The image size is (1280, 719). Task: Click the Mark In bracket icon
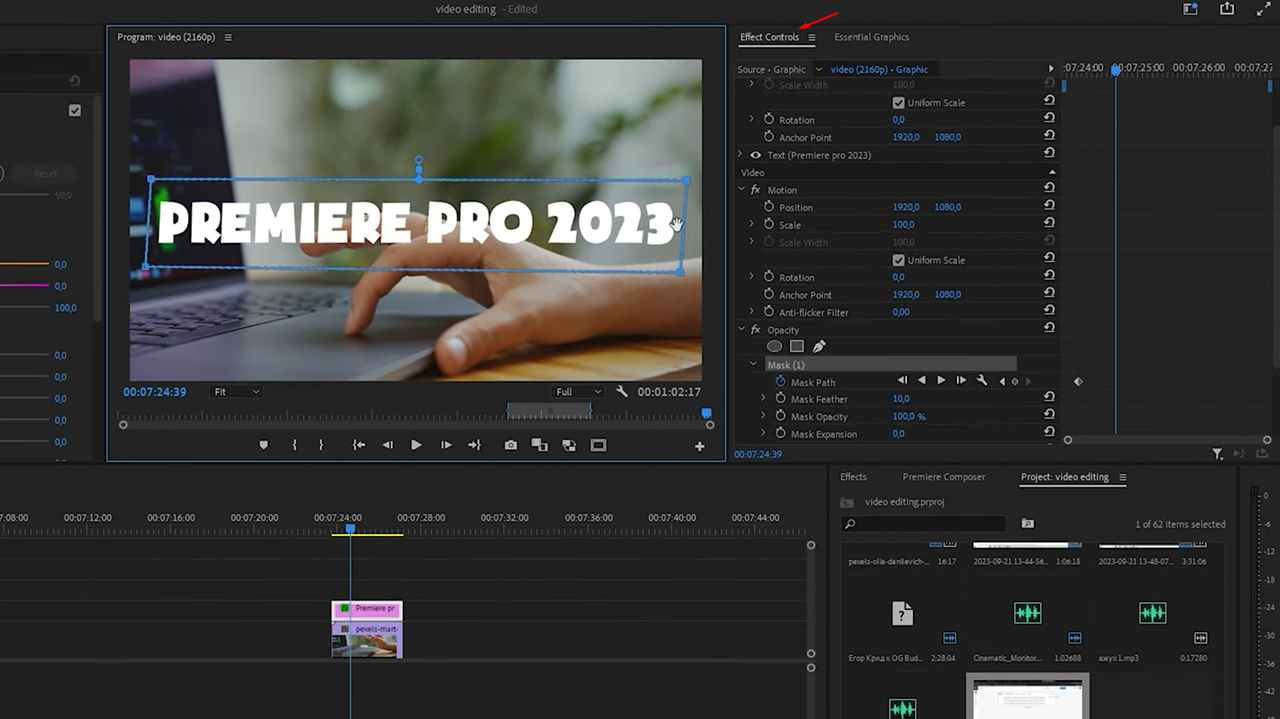click(x=294, y=445)
